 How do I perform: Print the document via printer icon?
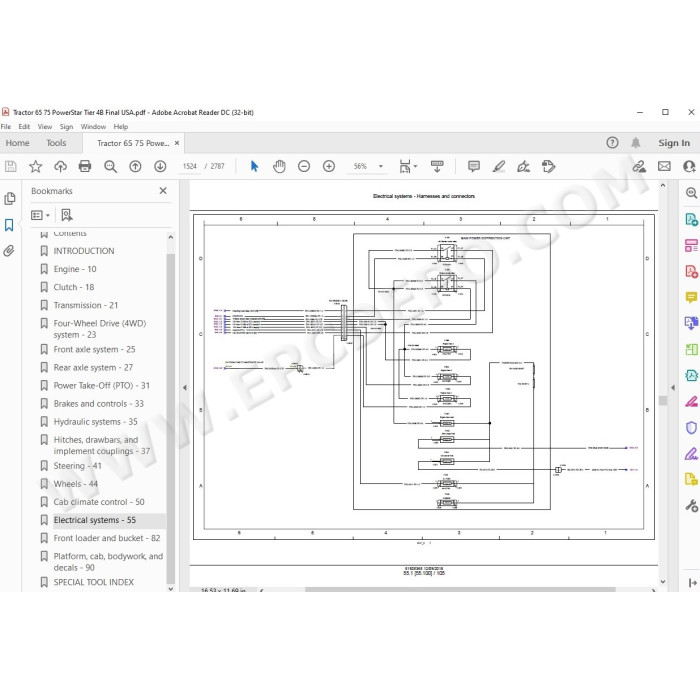85,167
